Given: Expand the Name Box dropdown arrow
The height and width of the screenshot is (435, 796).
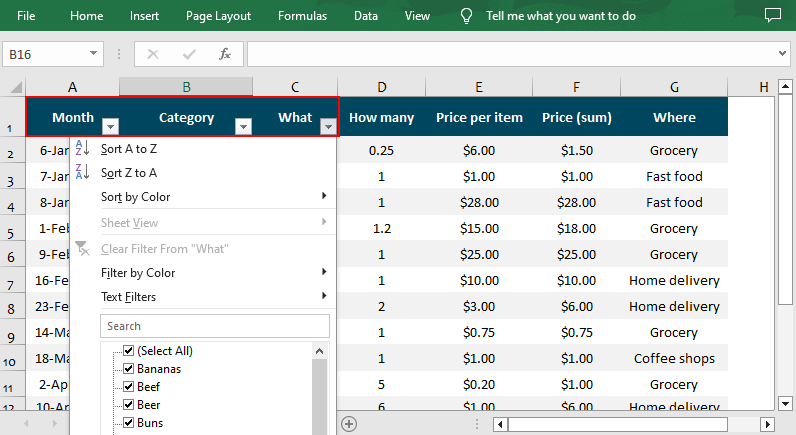Looking at the screenshot, I should click(x=93, y=53).
